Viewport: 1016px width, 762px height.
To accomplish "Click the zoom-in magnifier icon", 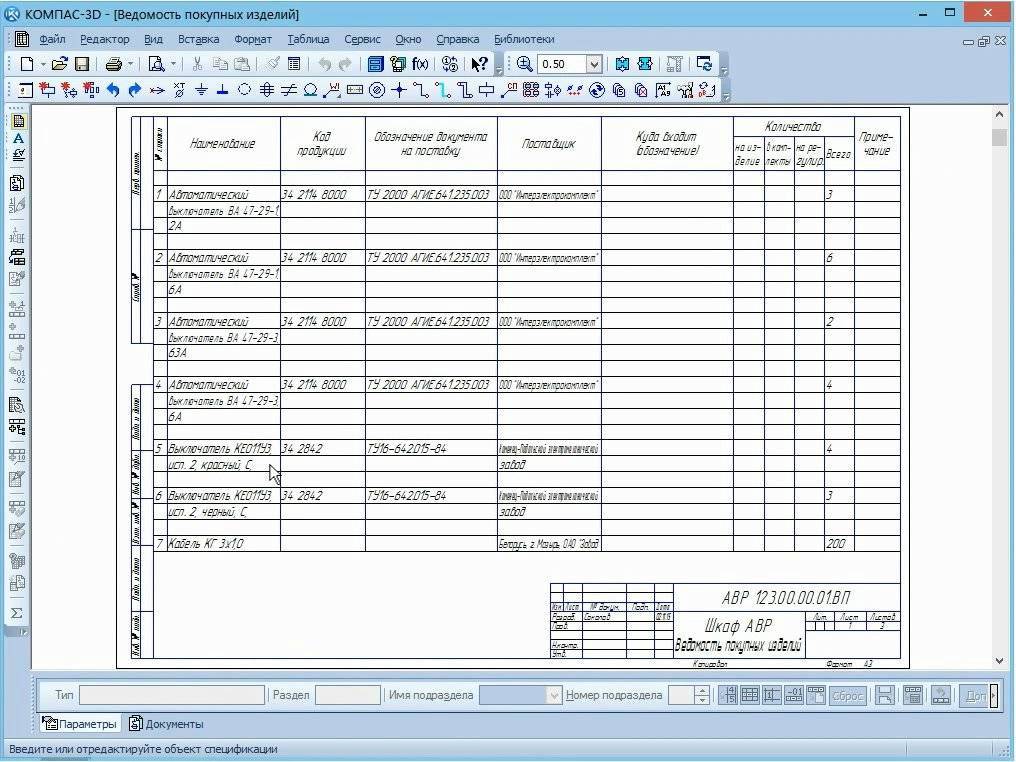I will pyautogui.click(x=524, y=64).
